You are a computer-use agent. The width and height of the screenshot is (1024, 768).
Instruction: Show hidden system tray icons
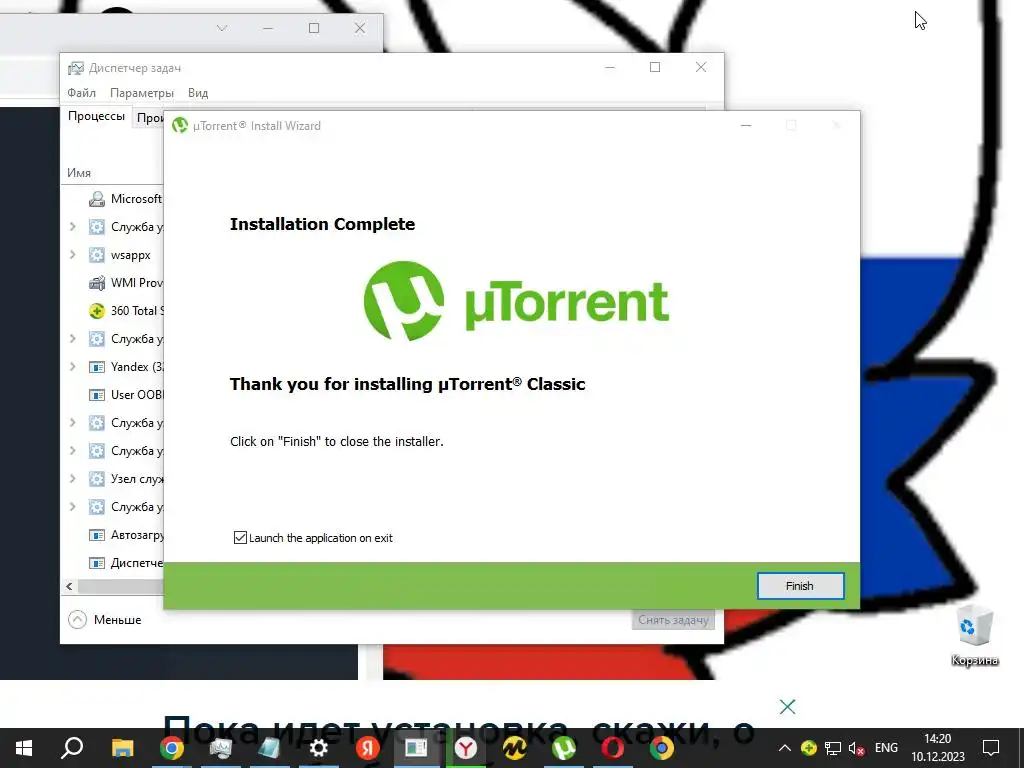785,748
